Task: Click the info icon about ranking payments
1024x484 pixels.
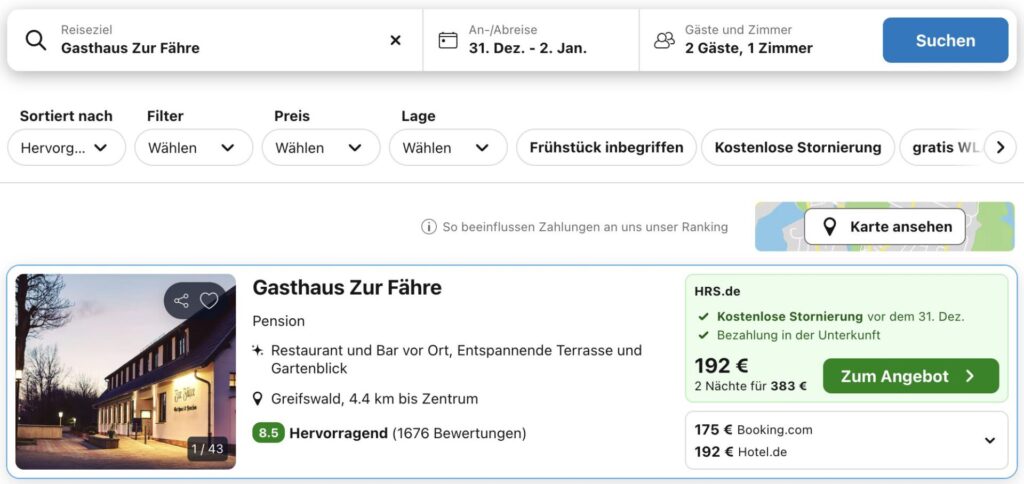Action: point(428,227)
